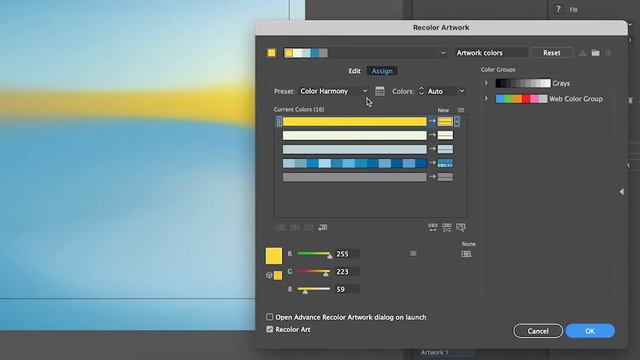The width and height of the screenshot is (640, 360).
Task: Click separate colors into different rows icon
Action: 295,227
